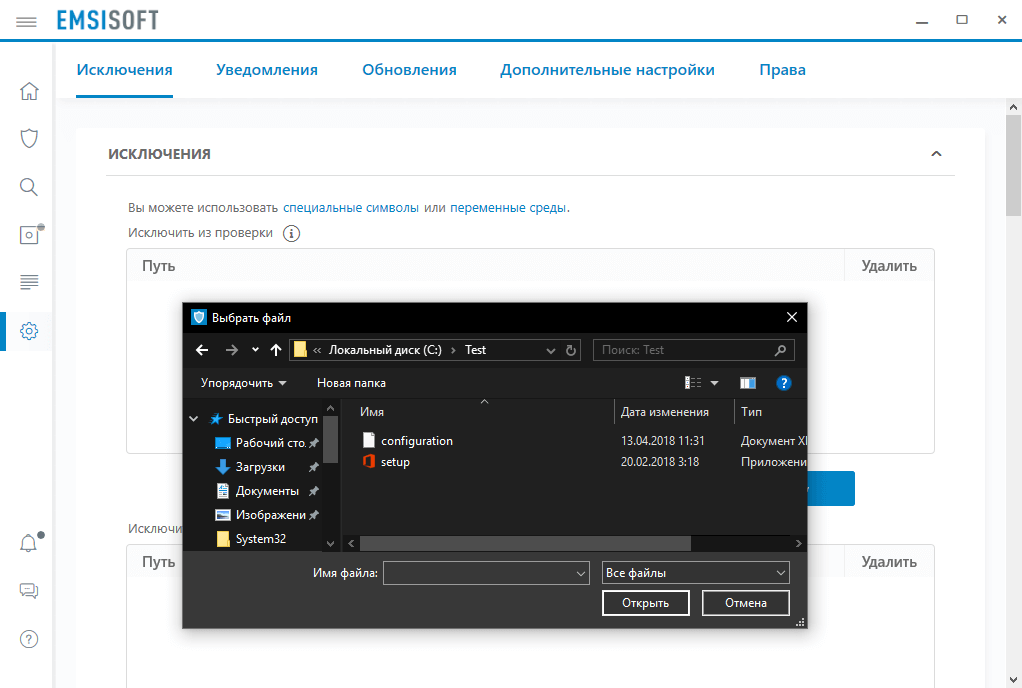This screenshot has width=1022, height=688.
Task: Go up one folder with the up arrow
Action: pos(276,350)
